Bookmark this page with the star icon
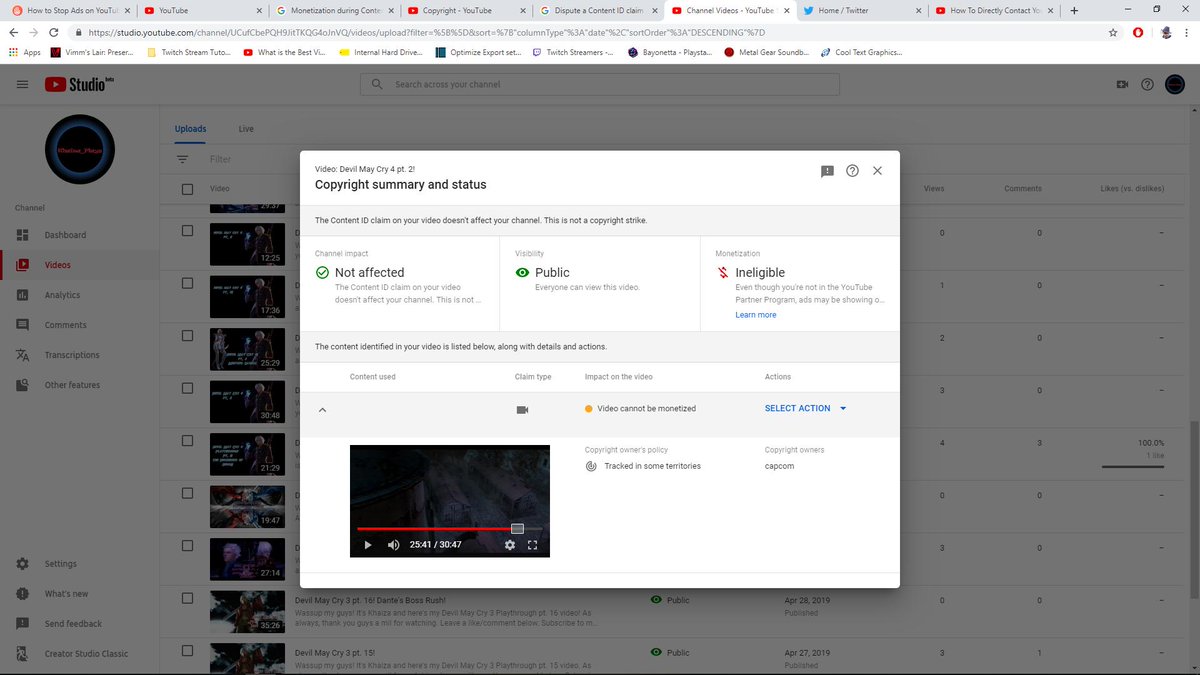Image resolution: width=1200 pixels, height=675 pixels. pos(1113,32)
